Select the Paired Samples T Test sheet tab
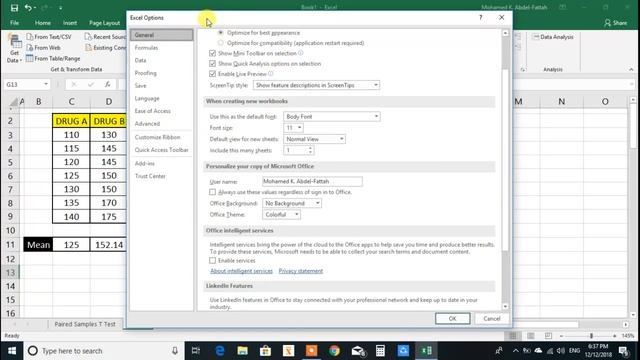Image resolution: width=640 pixels, height=360 pixels. pos(85,324)
